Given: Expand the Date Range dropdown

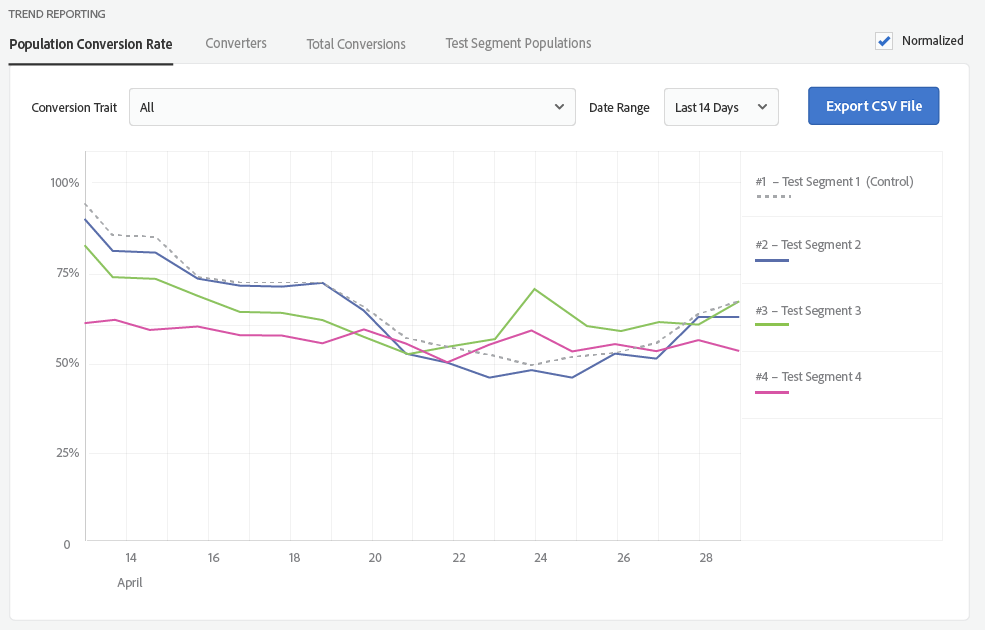Looking at the screenshot, I should click(x=721, y=107).
